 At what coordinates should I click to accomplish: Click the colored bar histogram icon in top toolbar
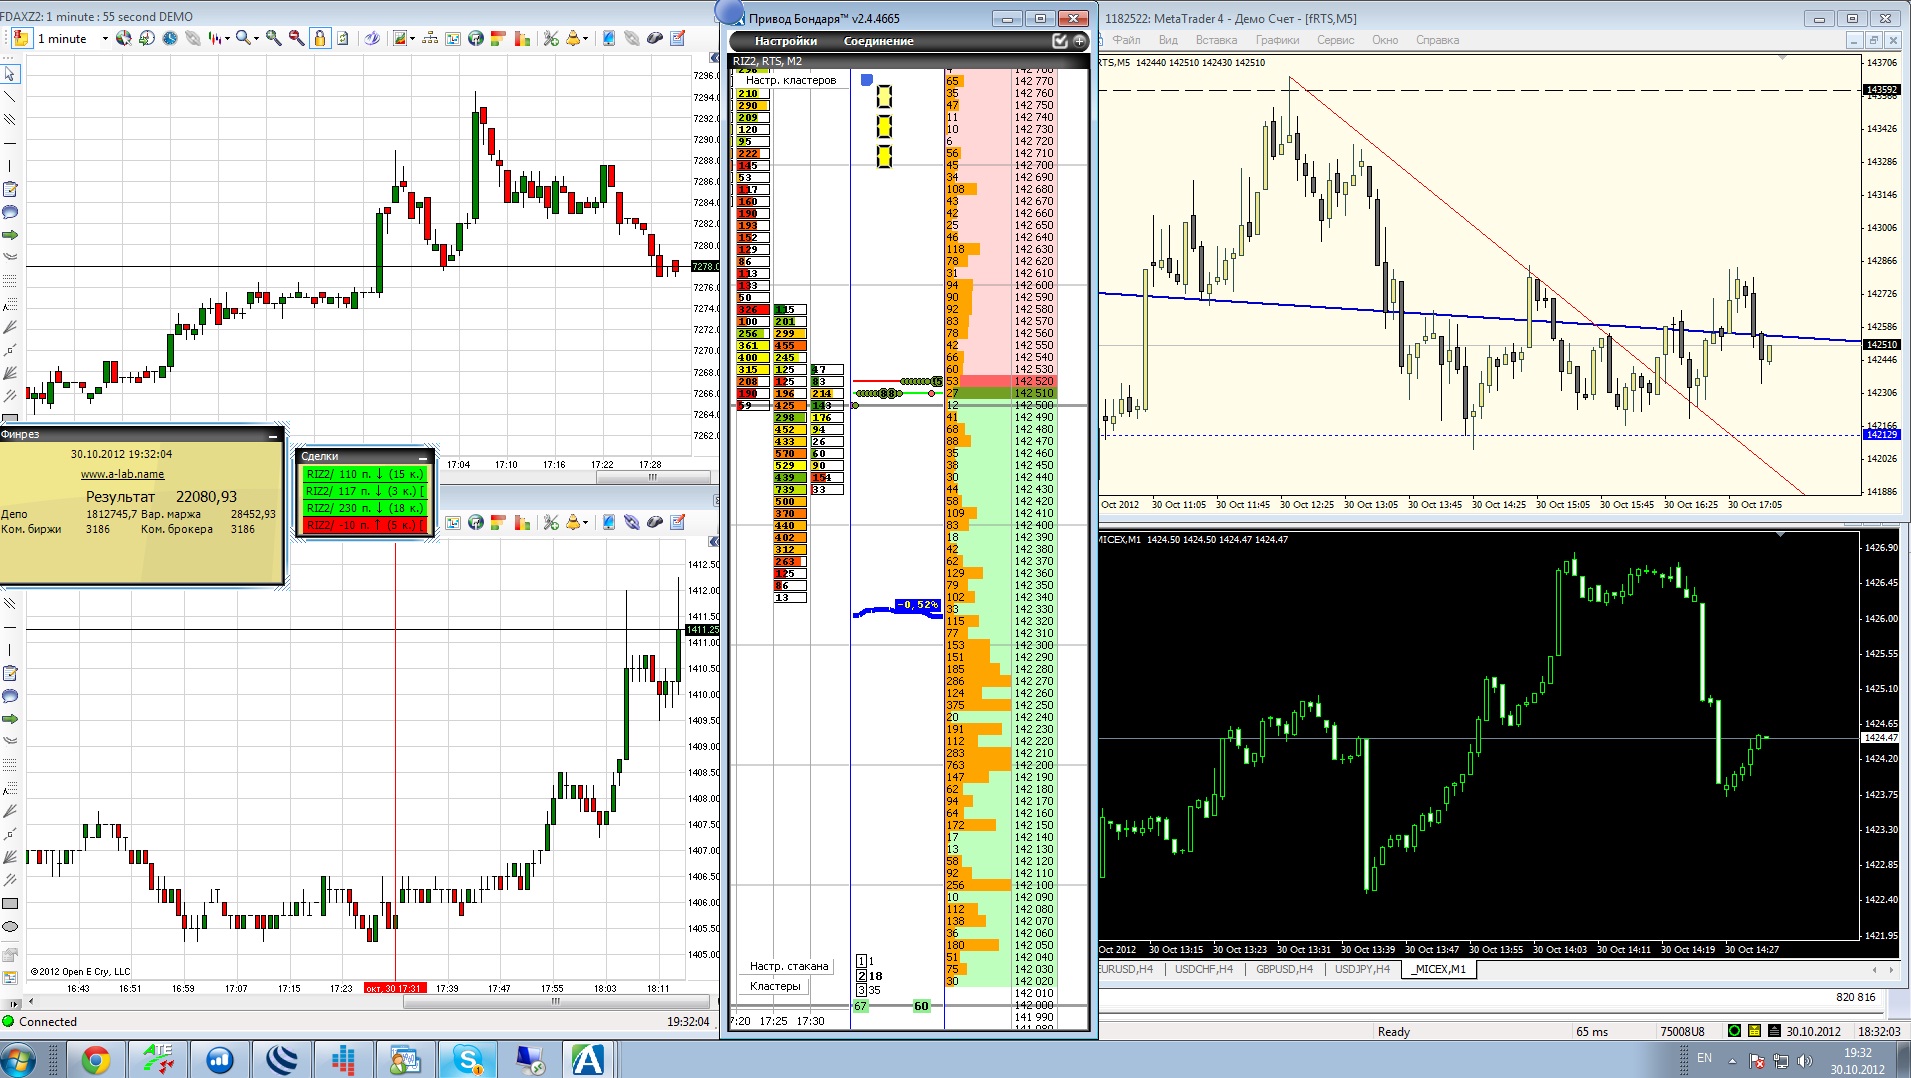click(x=522, y=39)
